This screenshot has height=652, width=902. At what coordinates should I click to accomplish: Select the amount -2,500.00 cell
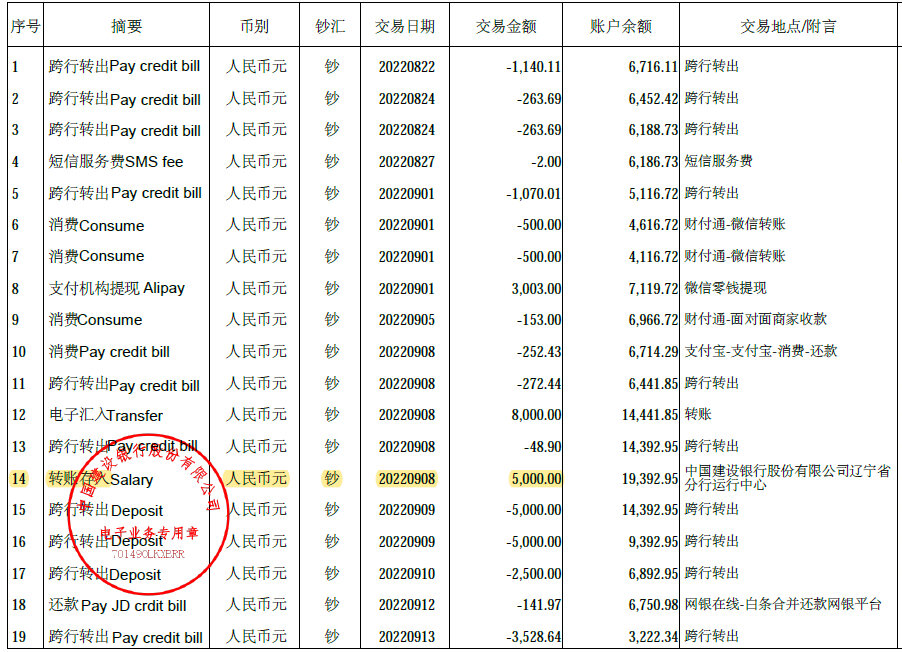click(x=533, y=574)
